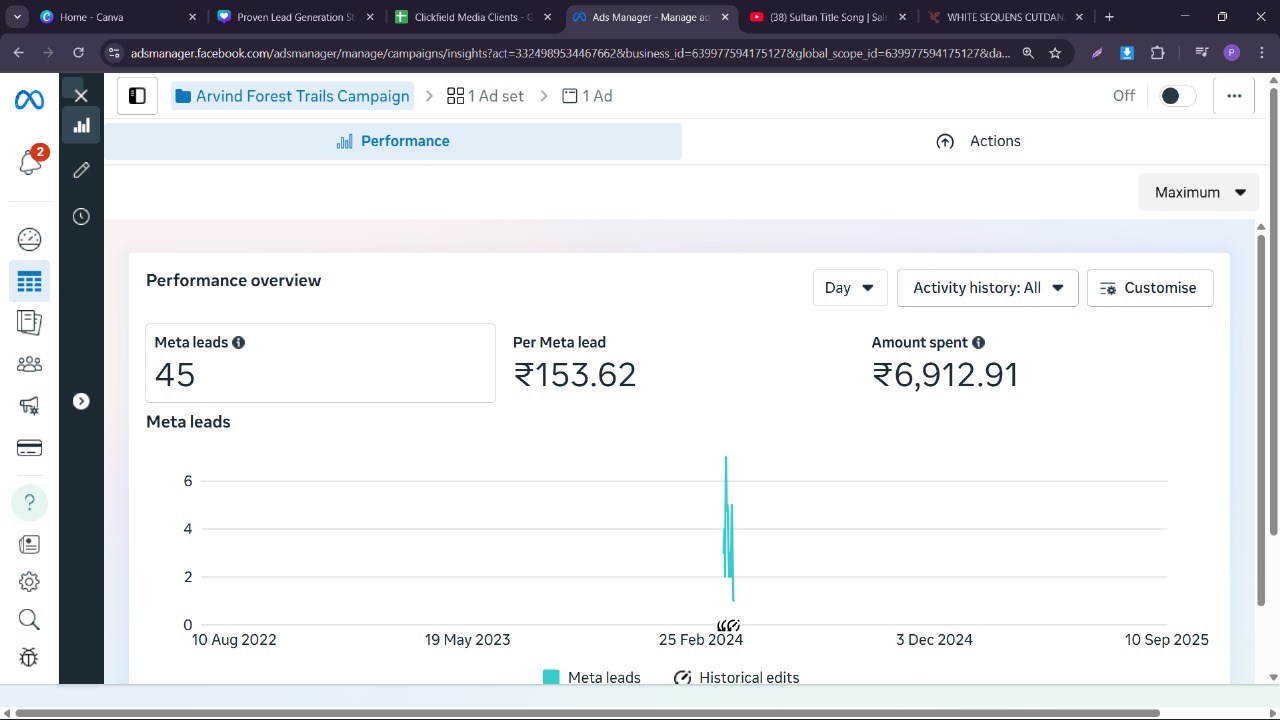Open the Maximum date range dropdown

point(1198,192)
